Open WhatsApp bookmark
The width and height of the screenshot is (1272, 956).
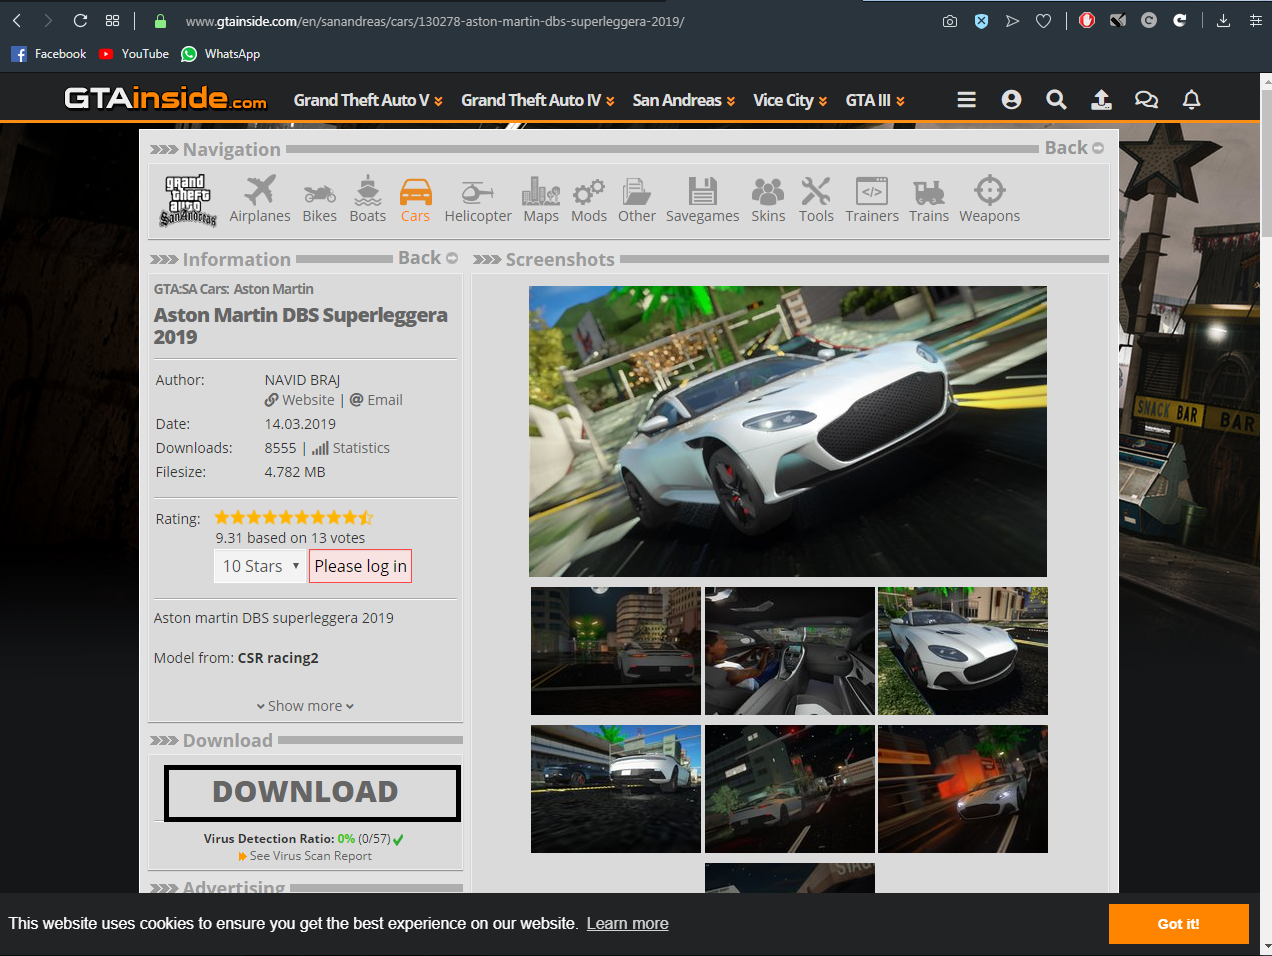(x=220, y=54)
